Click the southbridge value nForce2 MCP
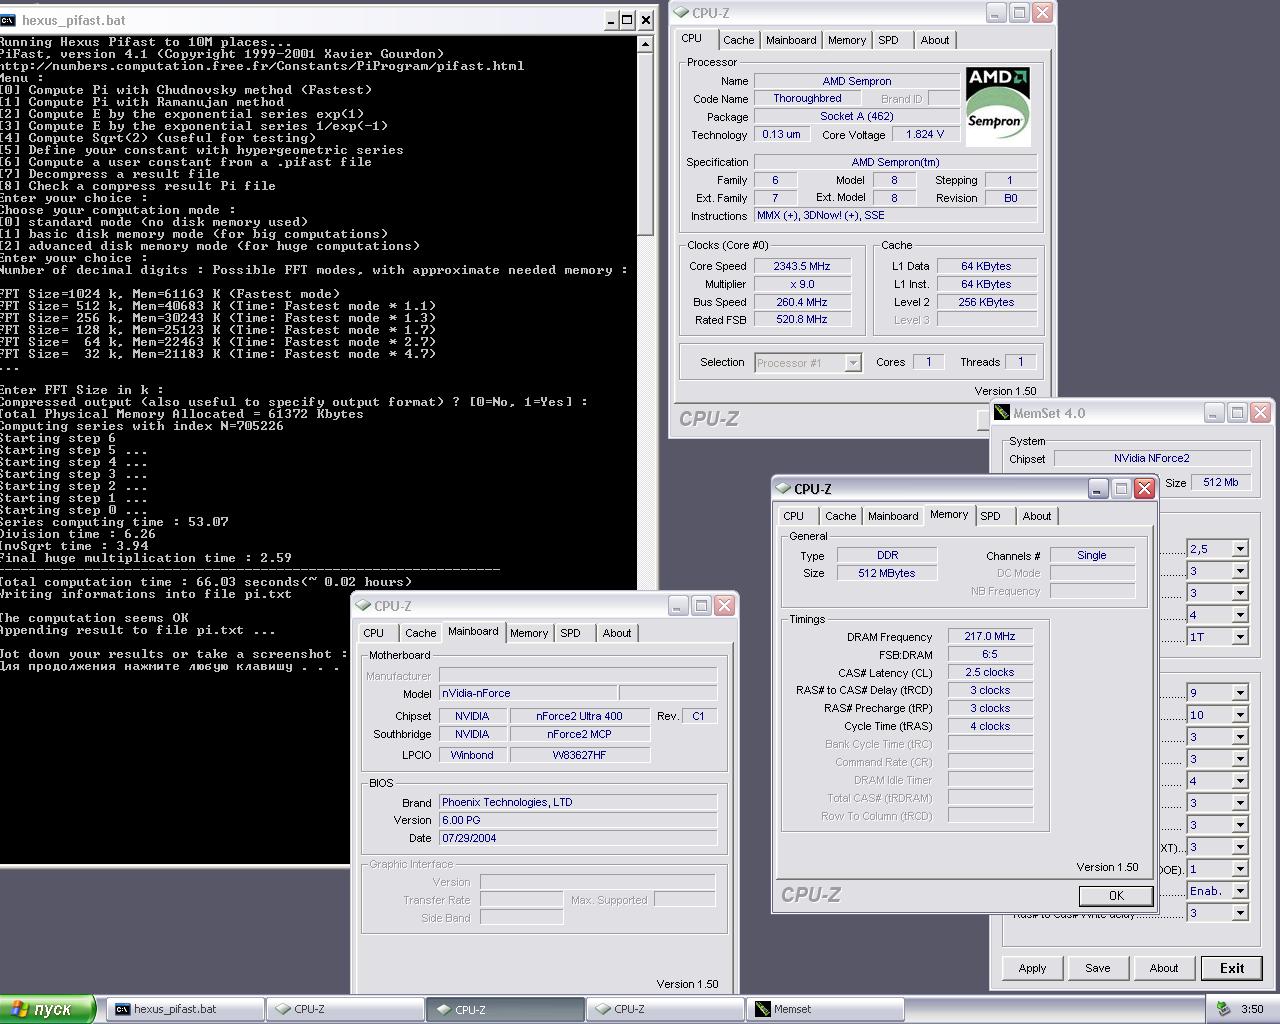1280x1024 pixels. coord(580,734)
